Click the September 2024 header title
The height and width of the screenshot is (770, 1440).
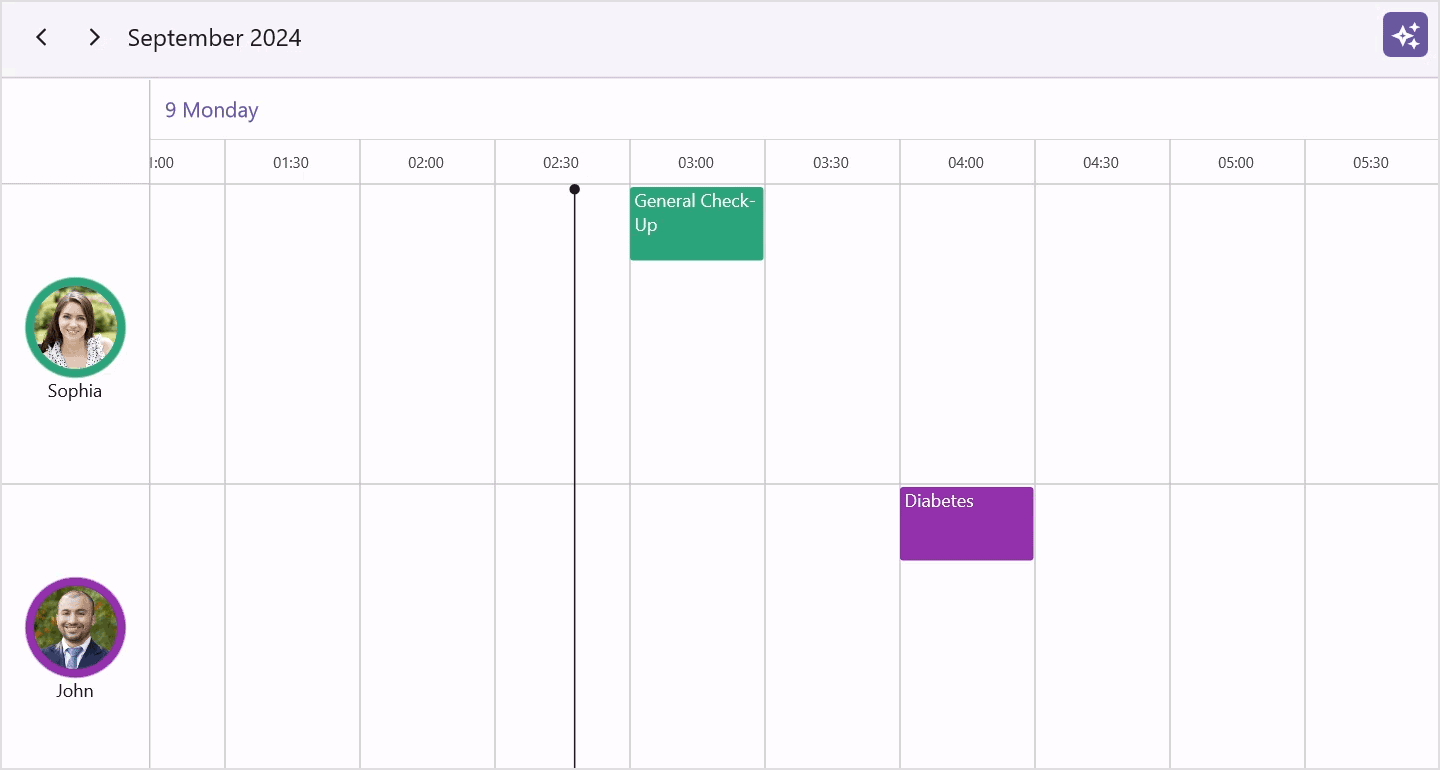coord(214,38)
